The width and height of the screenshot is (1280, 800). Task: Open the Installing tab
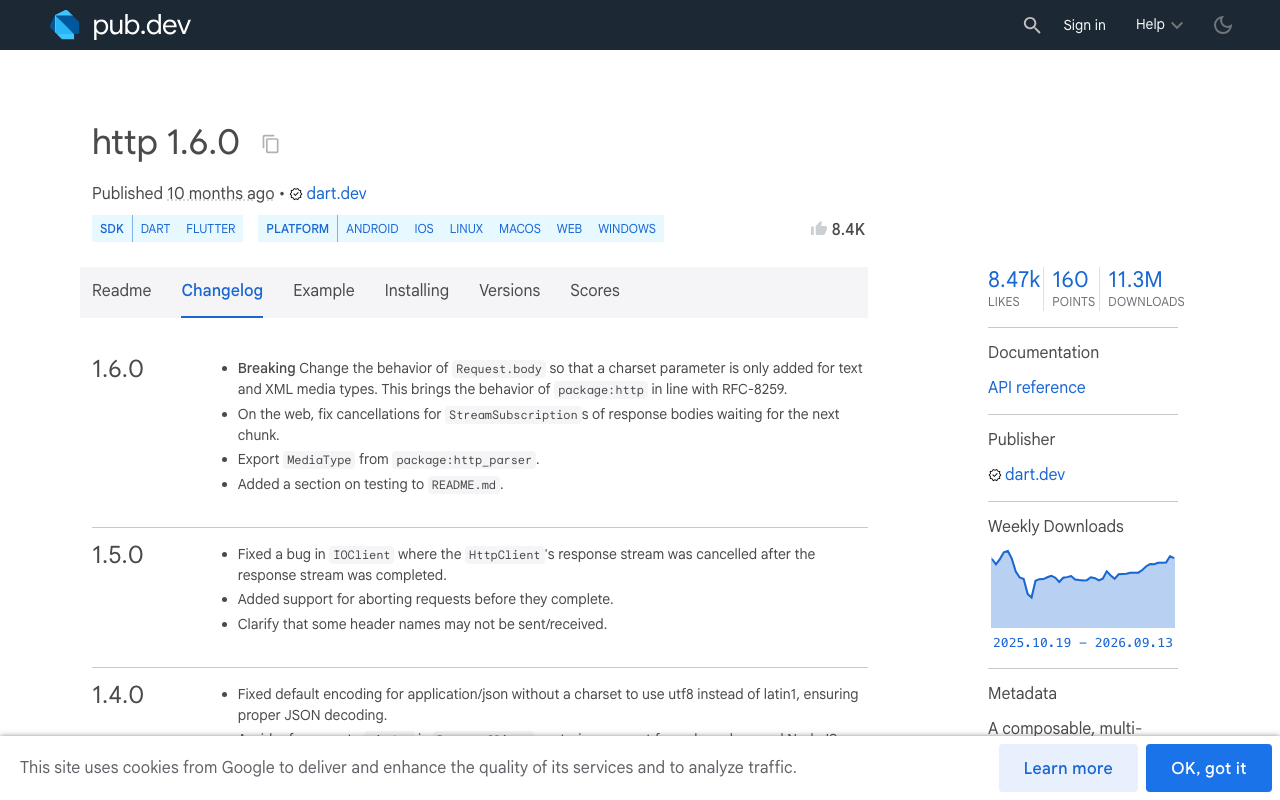[x=417, y=291]
